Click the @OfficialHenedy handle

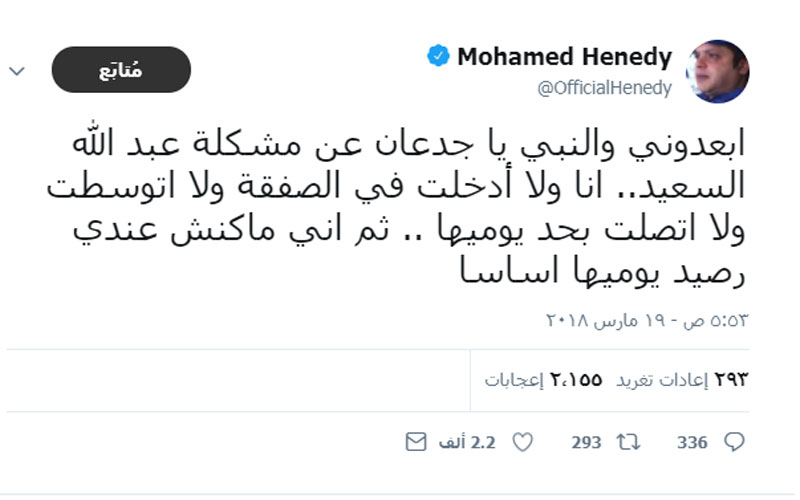tap(604, 88)
